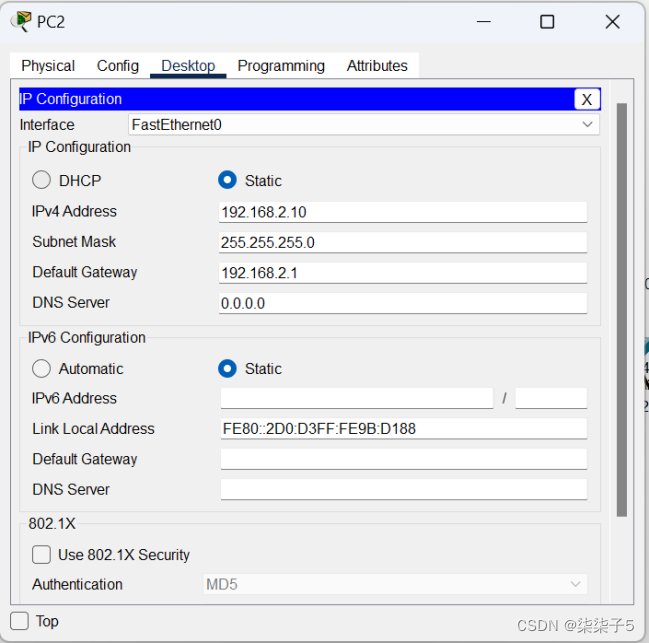This screenshot has width=649, height=643.
Task: Click the IPv4 Default Gateway field 192.168.2.1
Action: (403, 273)
